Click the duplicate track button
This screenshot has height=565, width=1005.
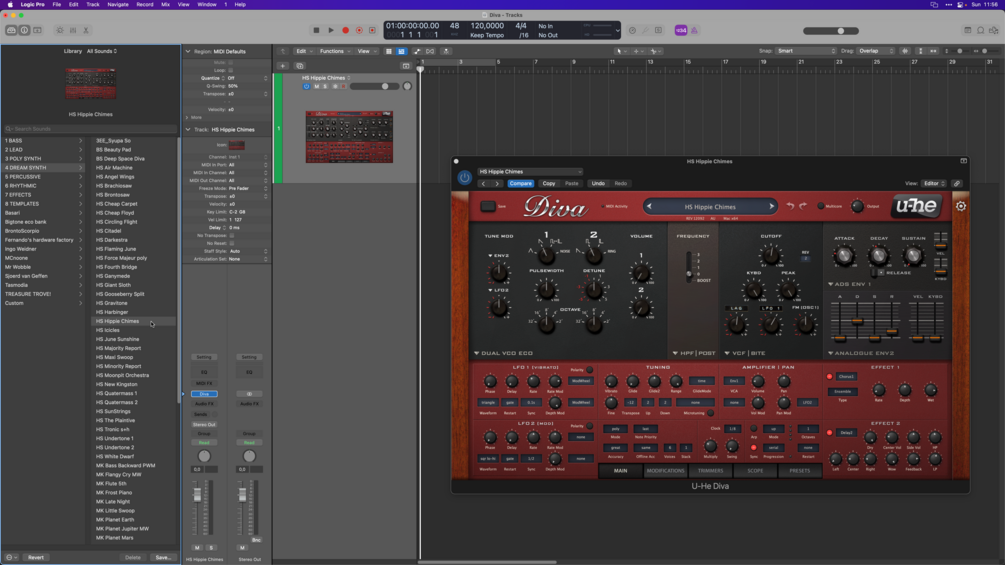pyautogui.click(x=299, y=66)
